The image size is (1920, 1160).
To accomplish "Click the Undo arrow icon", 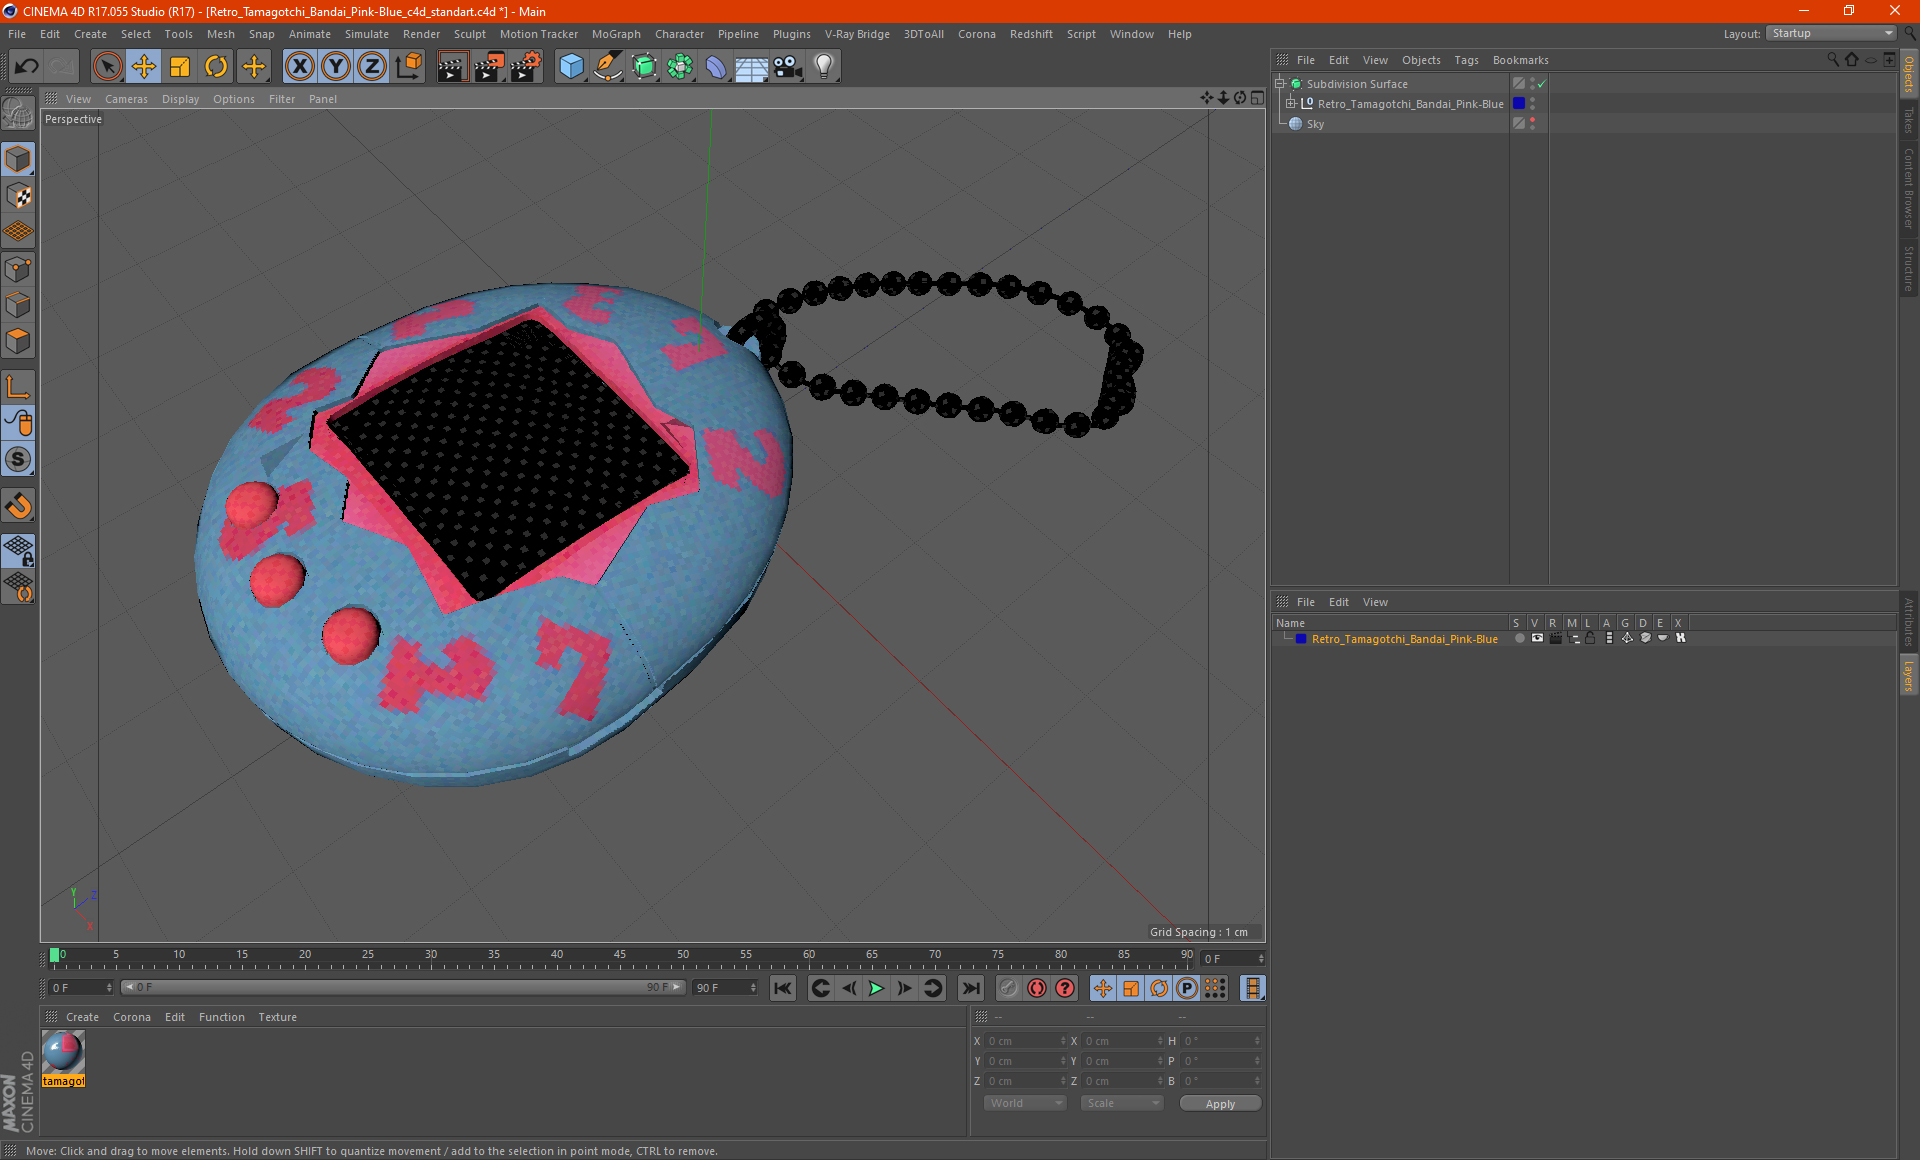I will tap(26, 66).
